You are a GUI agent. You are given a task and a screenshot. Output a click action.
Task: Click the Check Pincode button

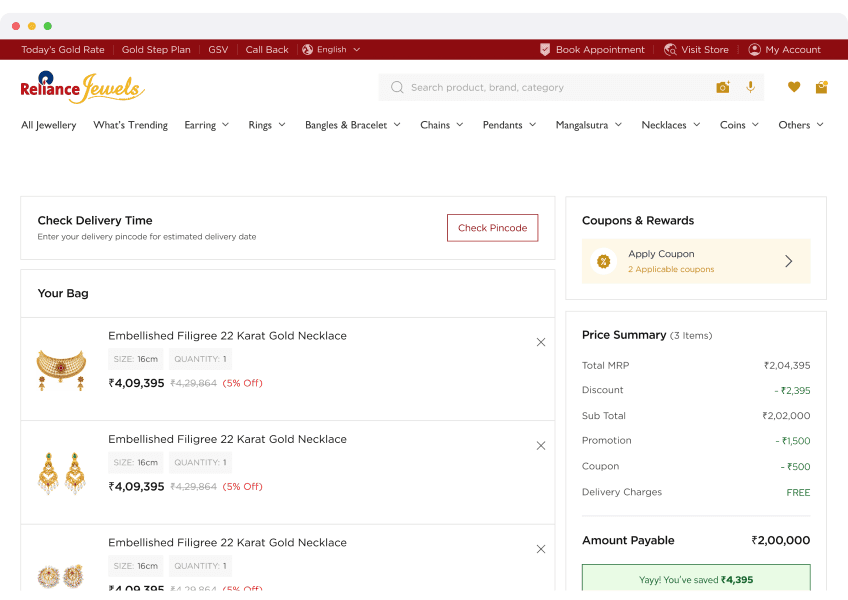click(x=492, y=228)
